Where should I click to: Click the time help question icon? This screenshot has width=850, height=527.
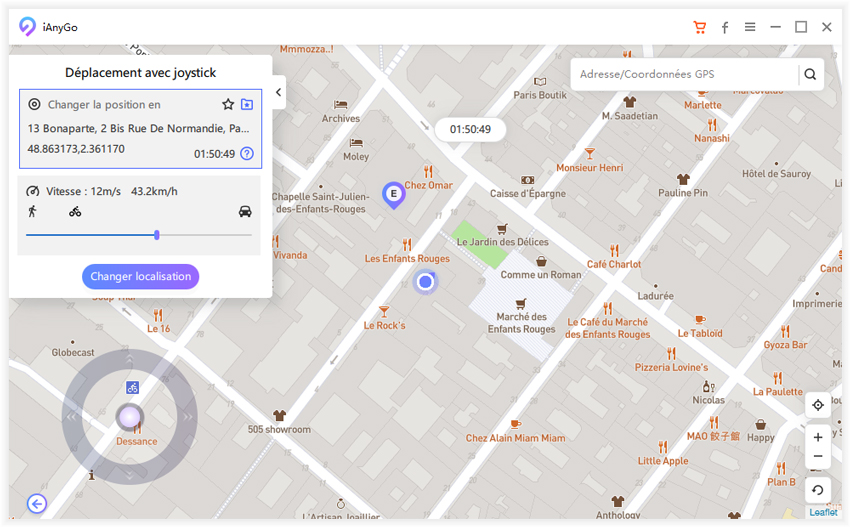[x=247, y=153]
